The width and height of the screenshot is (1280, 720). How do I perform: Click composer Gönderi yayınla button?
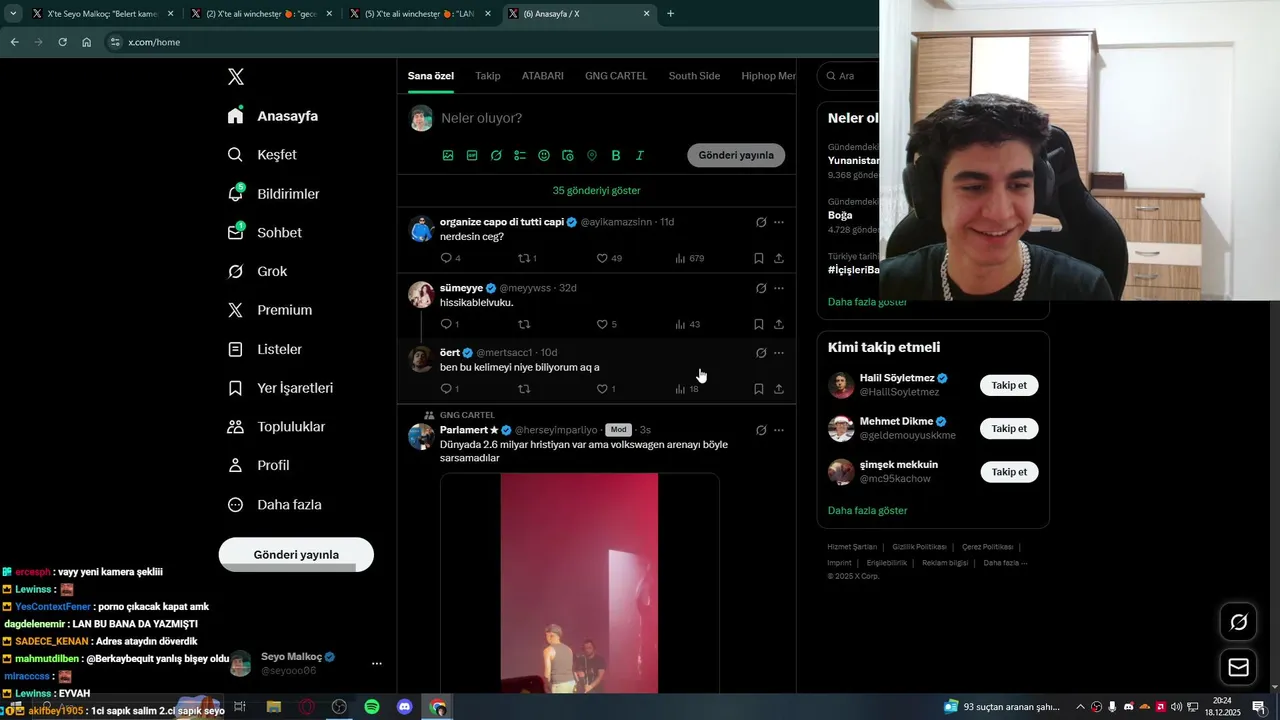coord(736,155)
